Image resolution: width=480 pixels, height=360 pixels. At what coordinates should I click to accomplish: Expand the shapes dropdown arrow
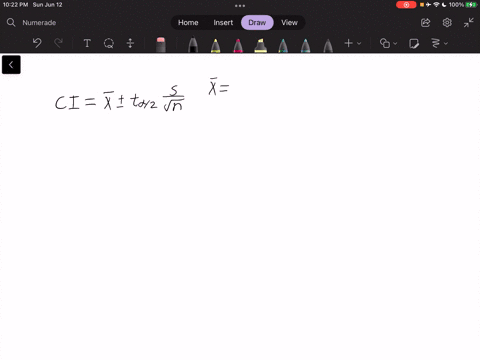(395, 43)
